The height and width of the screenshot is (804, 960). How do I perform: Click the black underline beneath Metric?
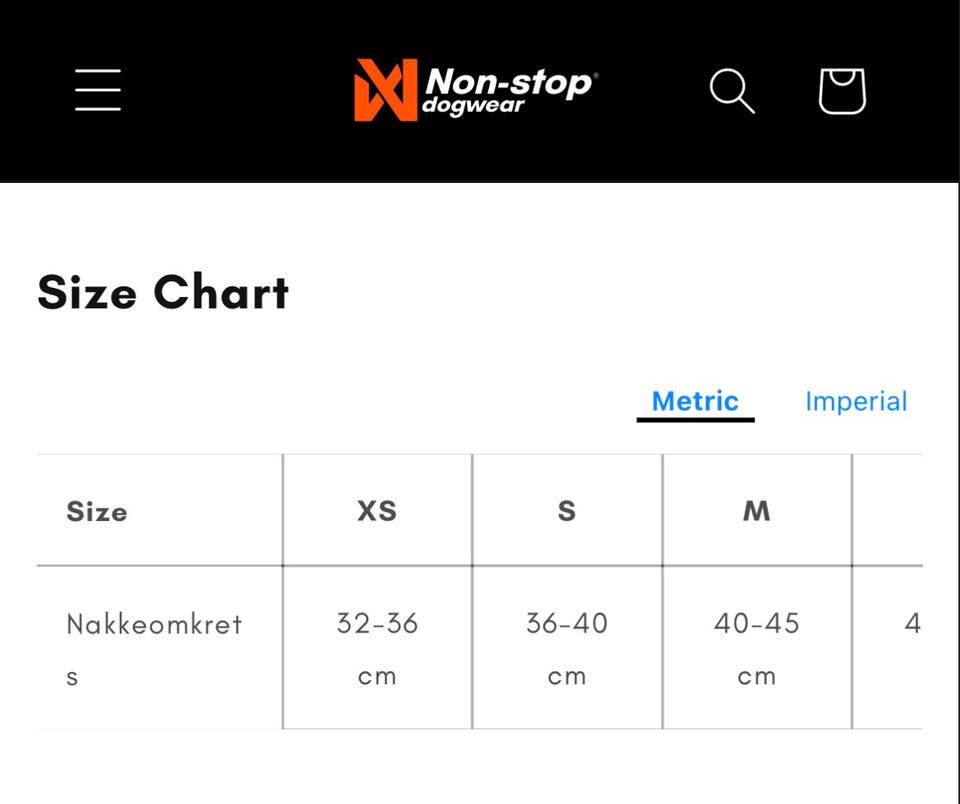click(x=695, y=420)
